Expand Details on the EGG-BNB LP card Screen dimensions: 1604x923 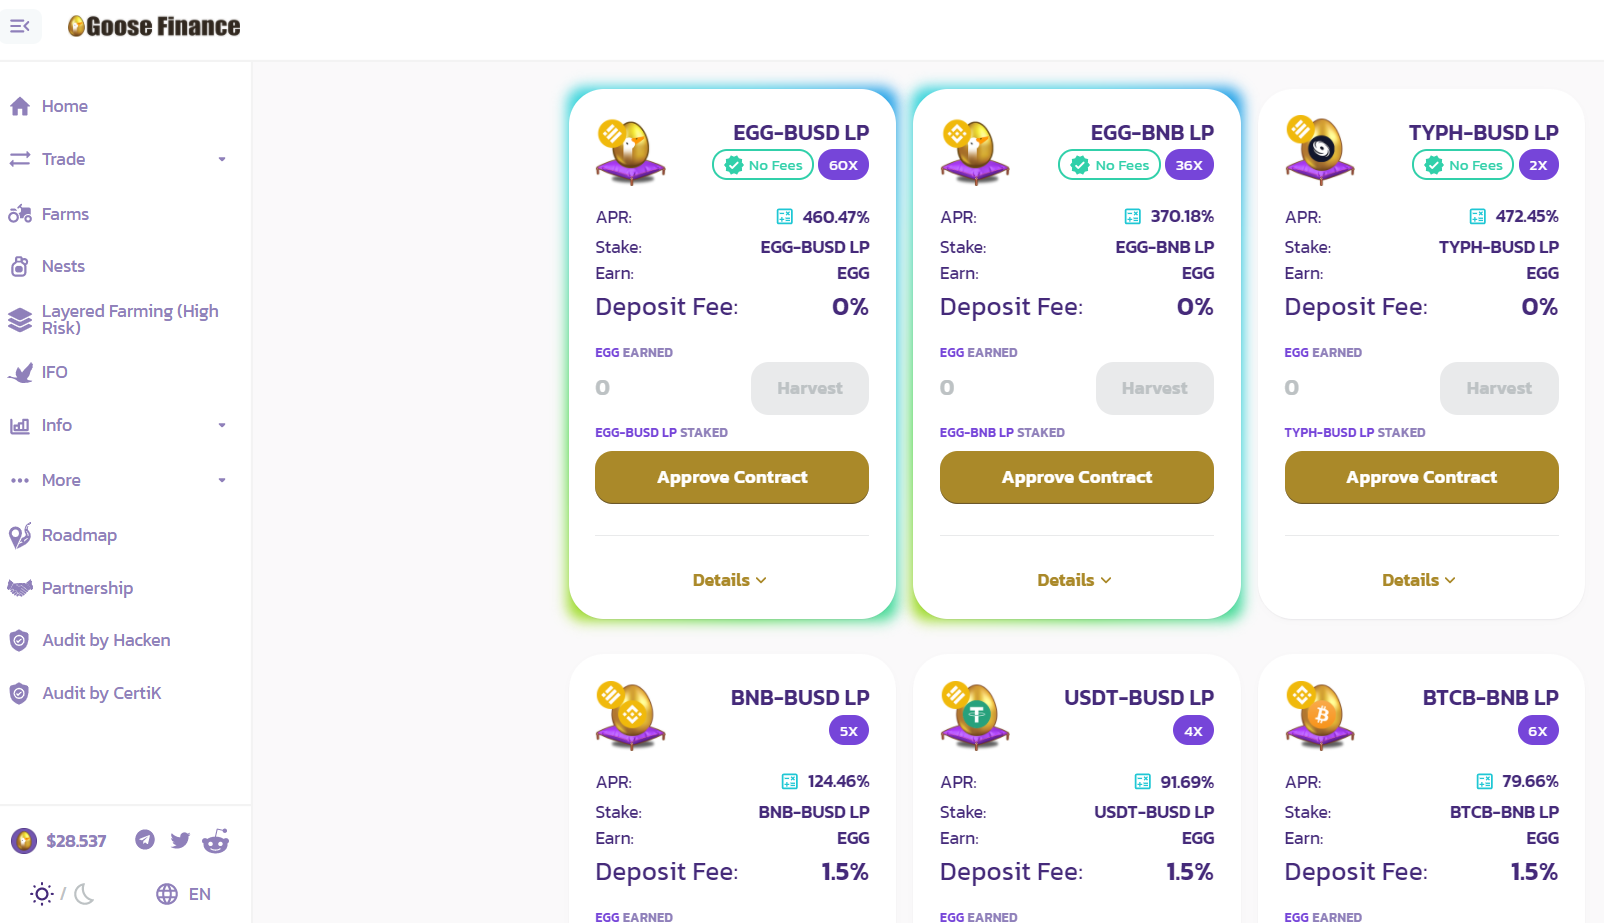(x=1075, y=580)
